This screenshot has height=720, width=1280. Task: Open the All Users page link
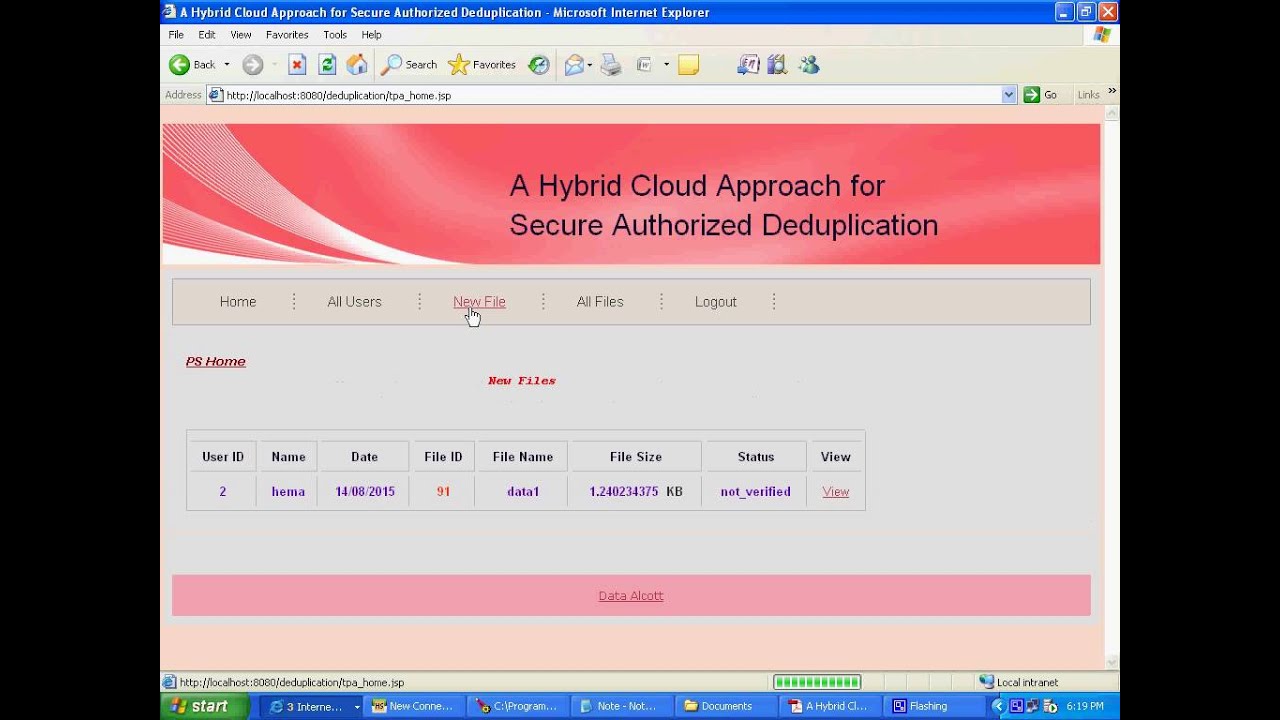click(x=354, y=302)
